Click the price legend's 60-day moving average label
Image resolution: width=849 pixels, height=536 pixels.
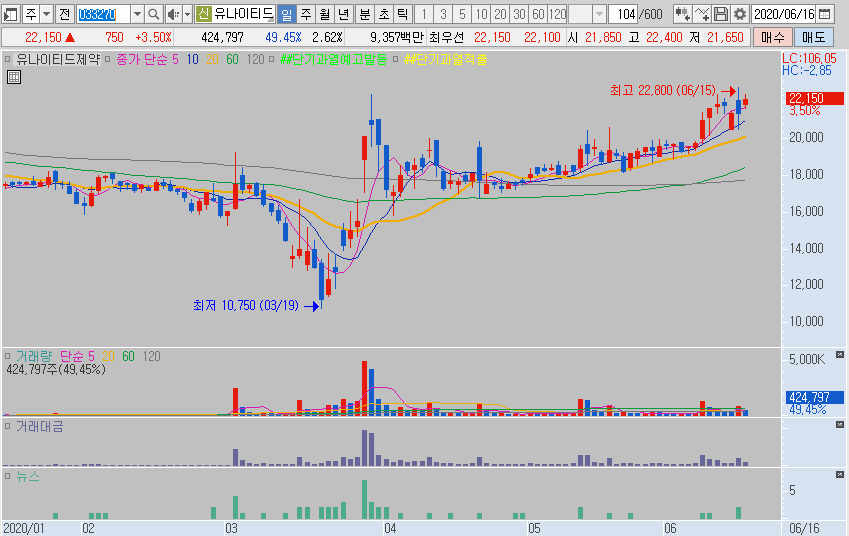(x=232, y=59)
